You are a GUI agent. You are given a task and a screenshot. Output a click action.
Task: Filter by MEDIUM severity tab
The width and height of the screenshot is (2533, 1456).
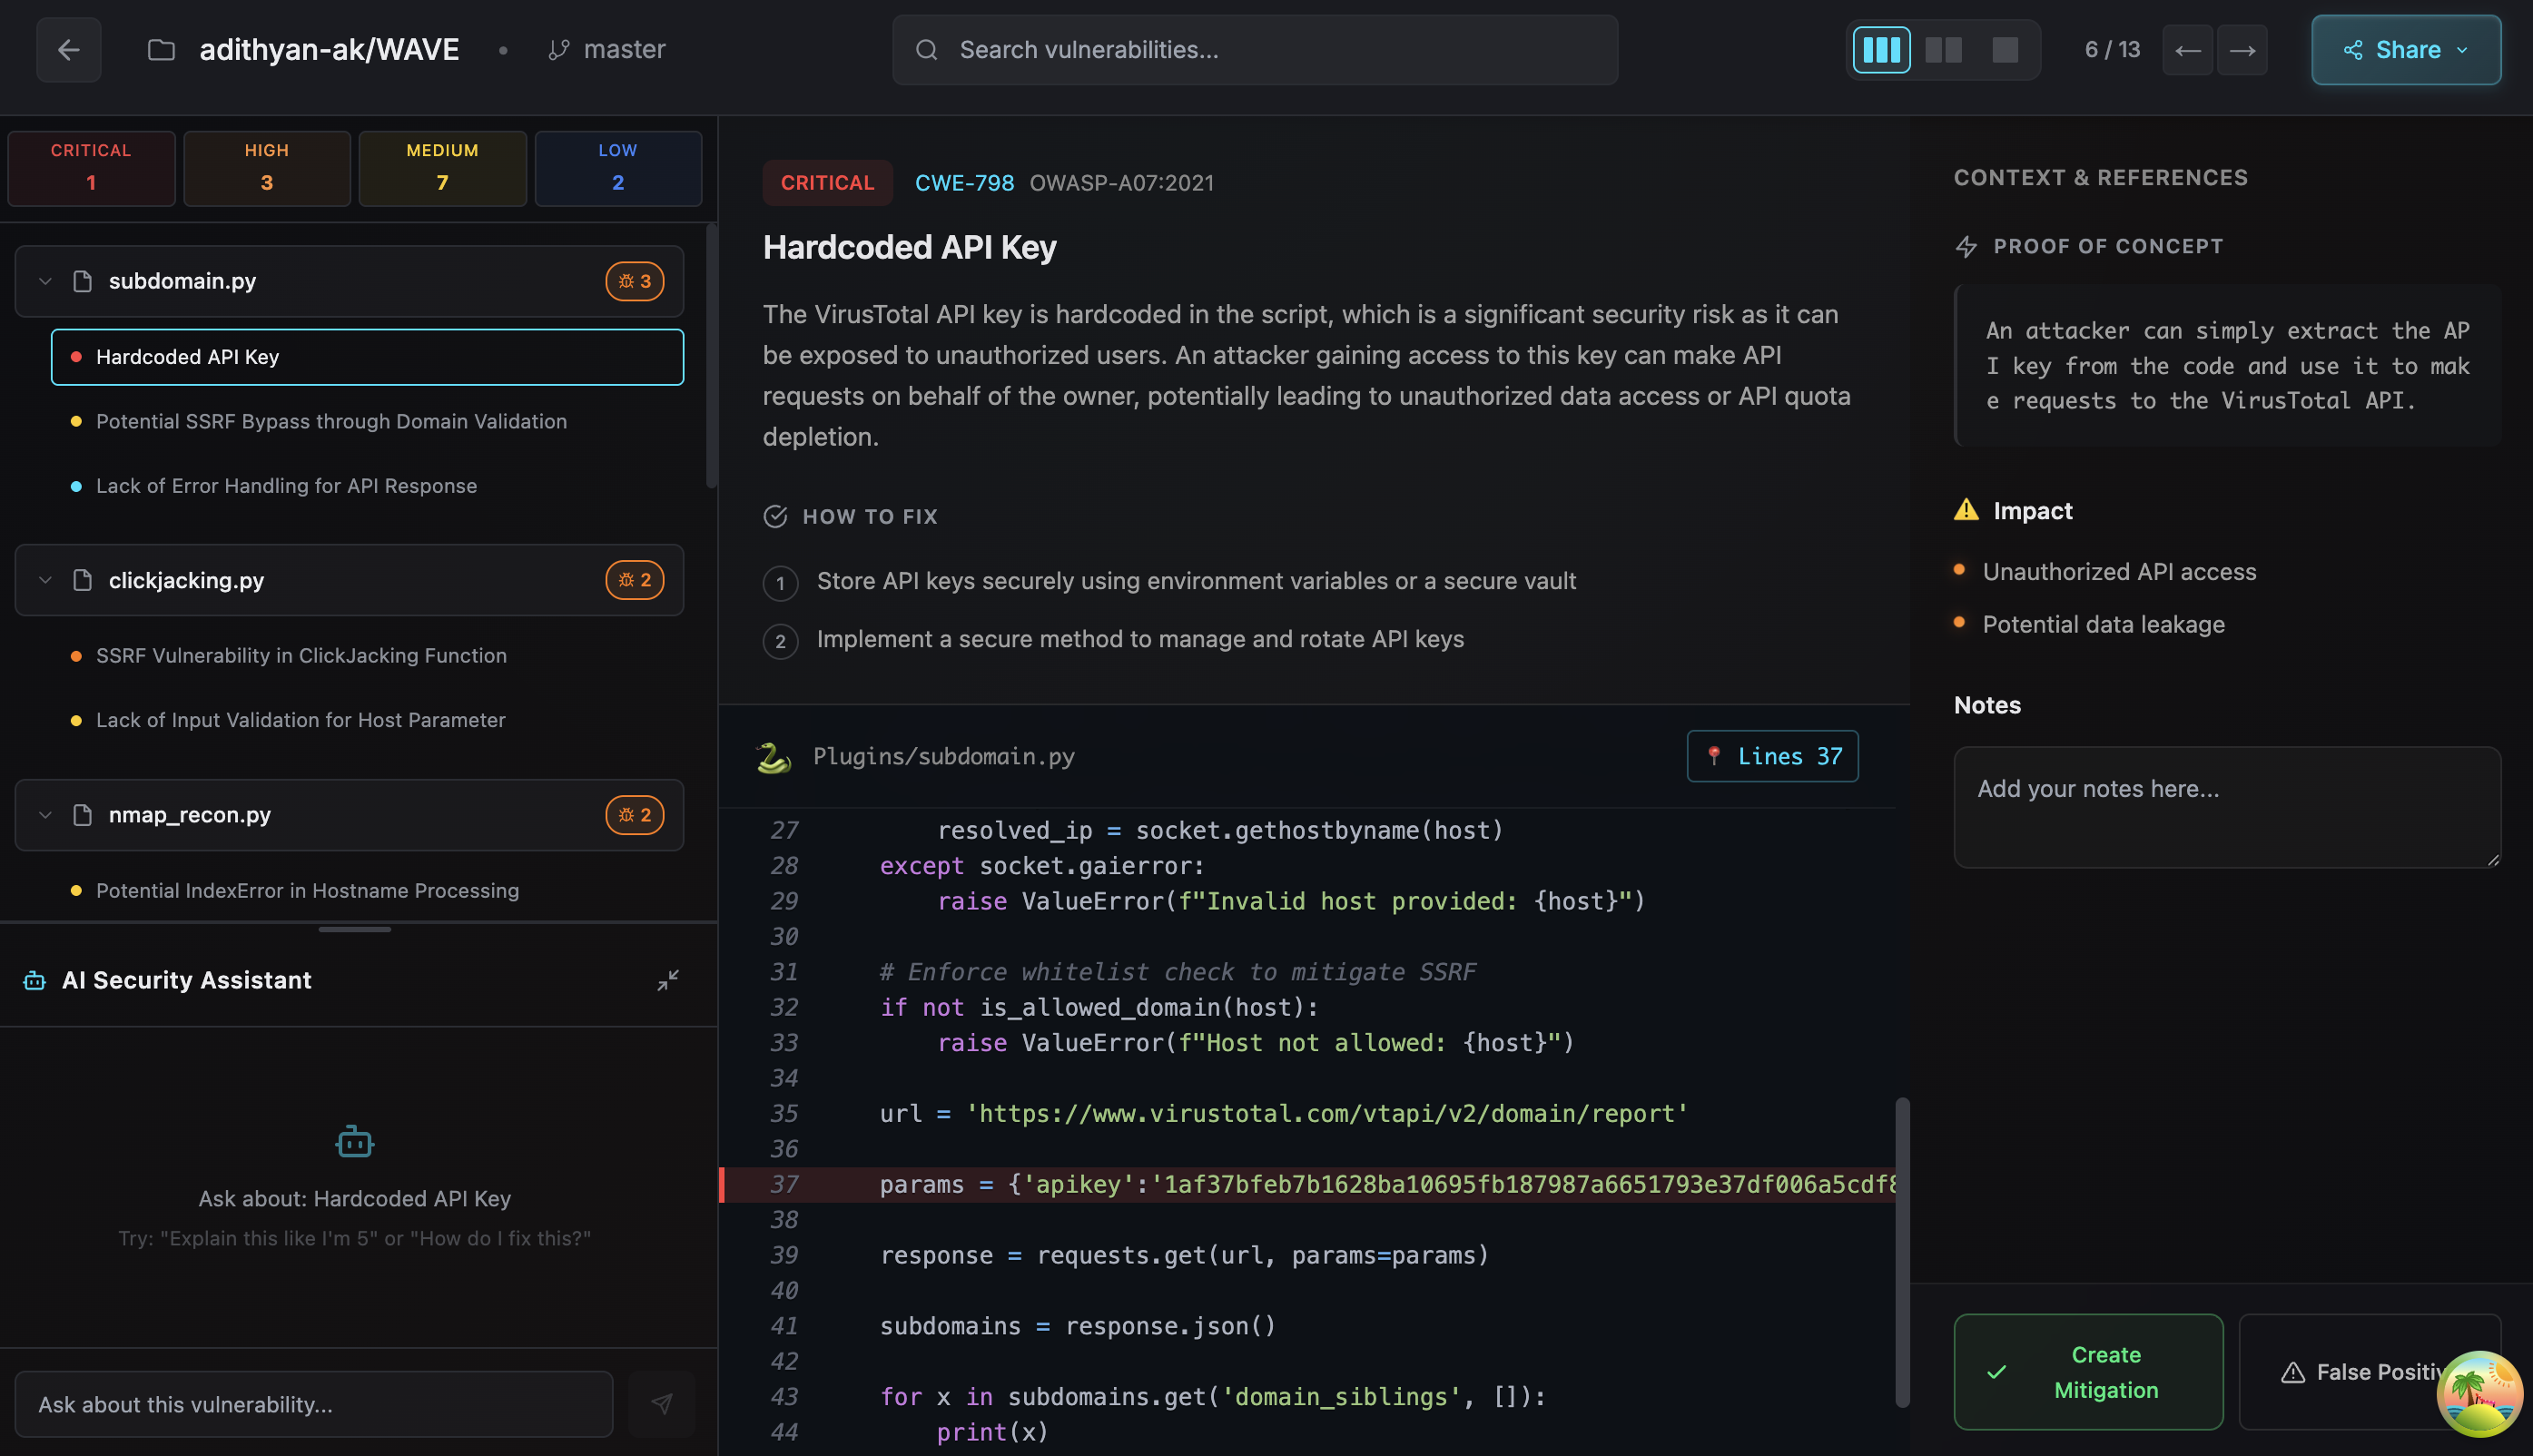[x=442, y=167]
